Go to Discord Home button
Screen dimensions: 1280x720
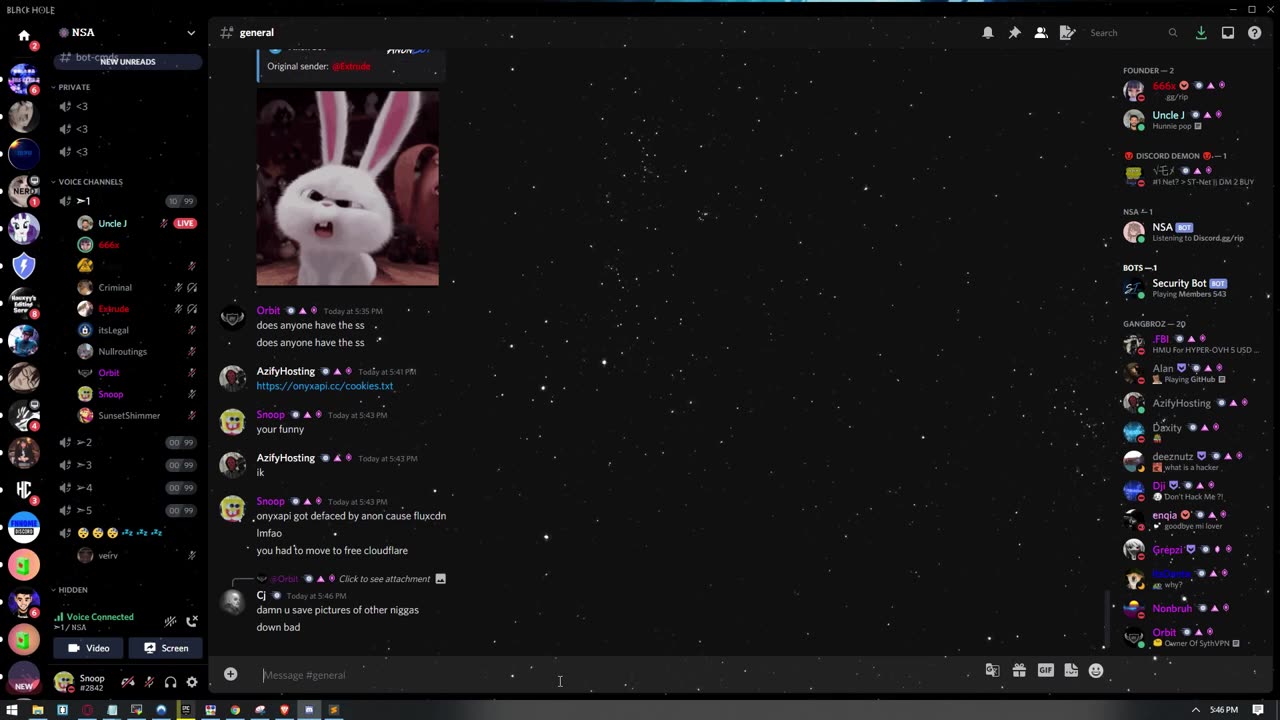pos(24,35)
